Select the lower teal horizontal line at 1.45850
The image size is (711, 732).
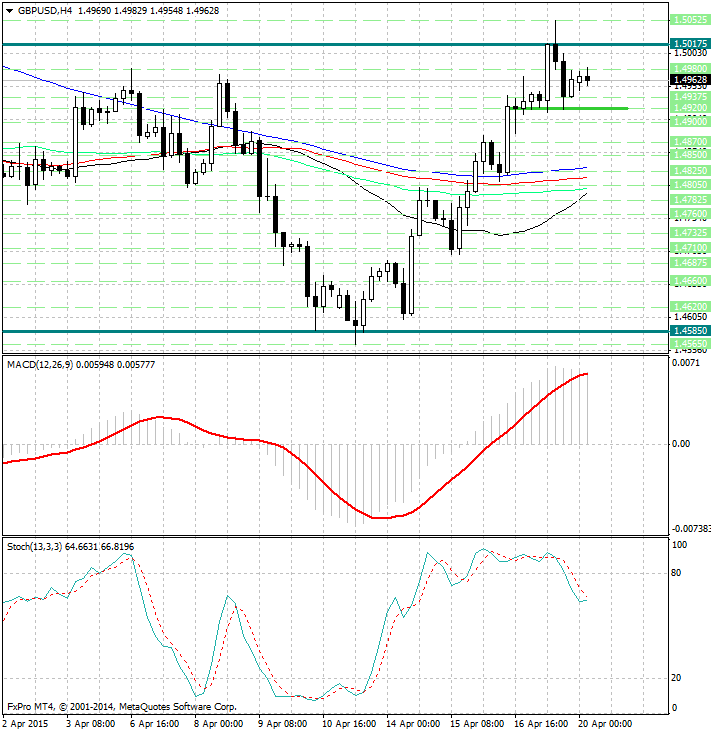[x=335, y=331]
